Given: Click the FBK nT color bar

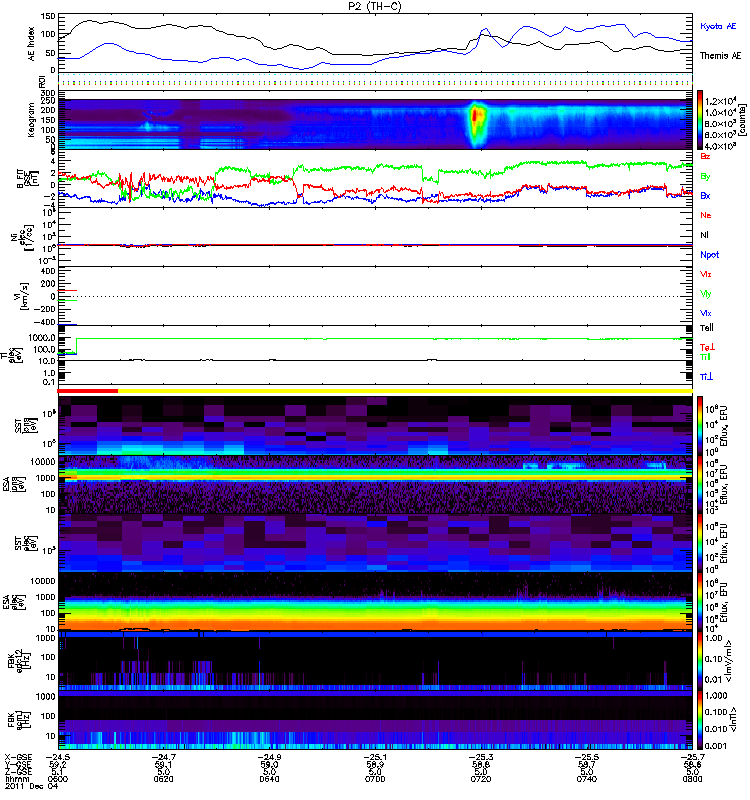Looking at the screenshot, I should click(700, 720).
